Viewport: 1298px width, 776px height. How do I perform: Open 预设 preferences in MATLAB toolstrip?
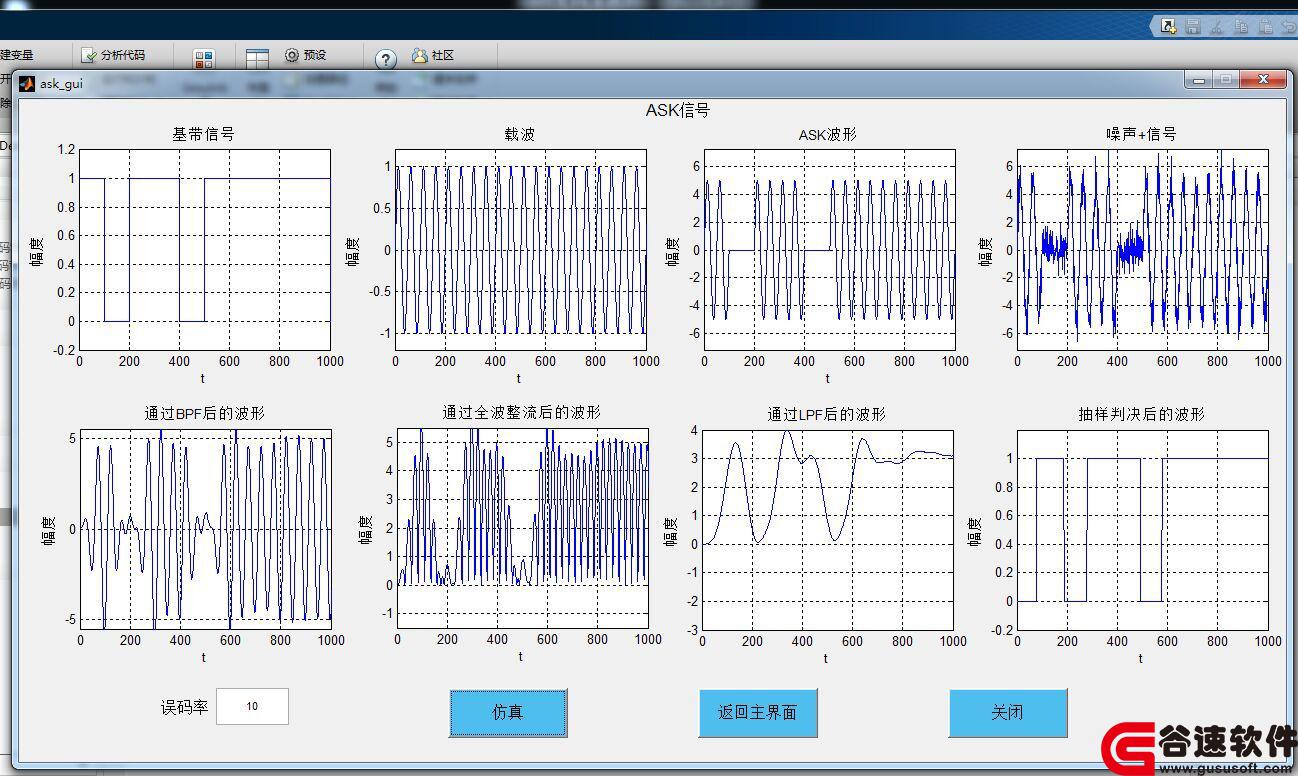(306, 56)
